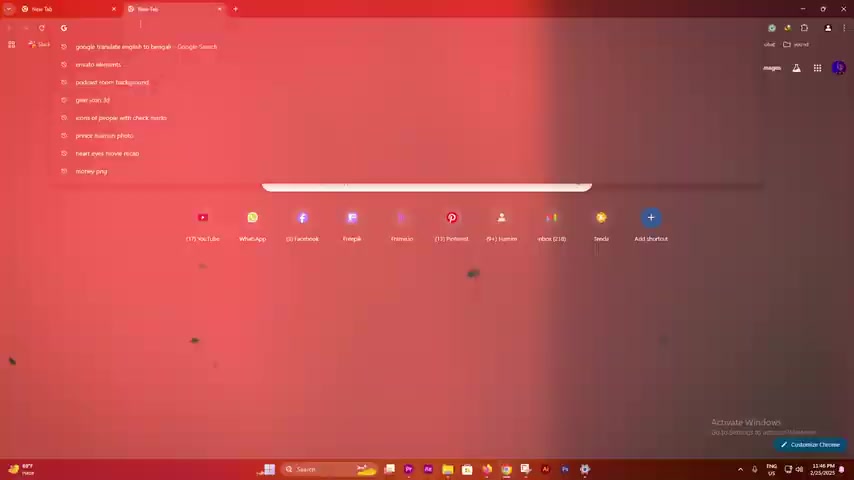Viewport: 854px width, 480px height.
Task: Open a new tab with the plus button
Action: pos(235,9)
